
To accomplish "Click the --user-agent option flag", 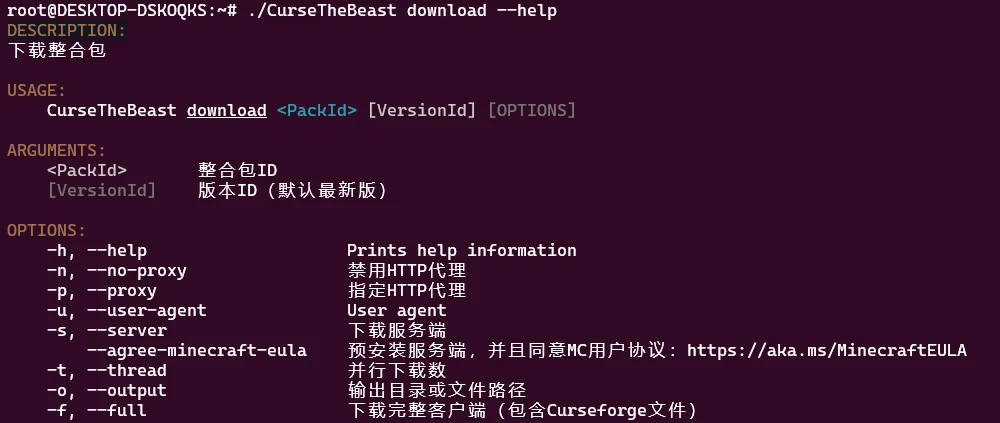I will pos(147,311).
